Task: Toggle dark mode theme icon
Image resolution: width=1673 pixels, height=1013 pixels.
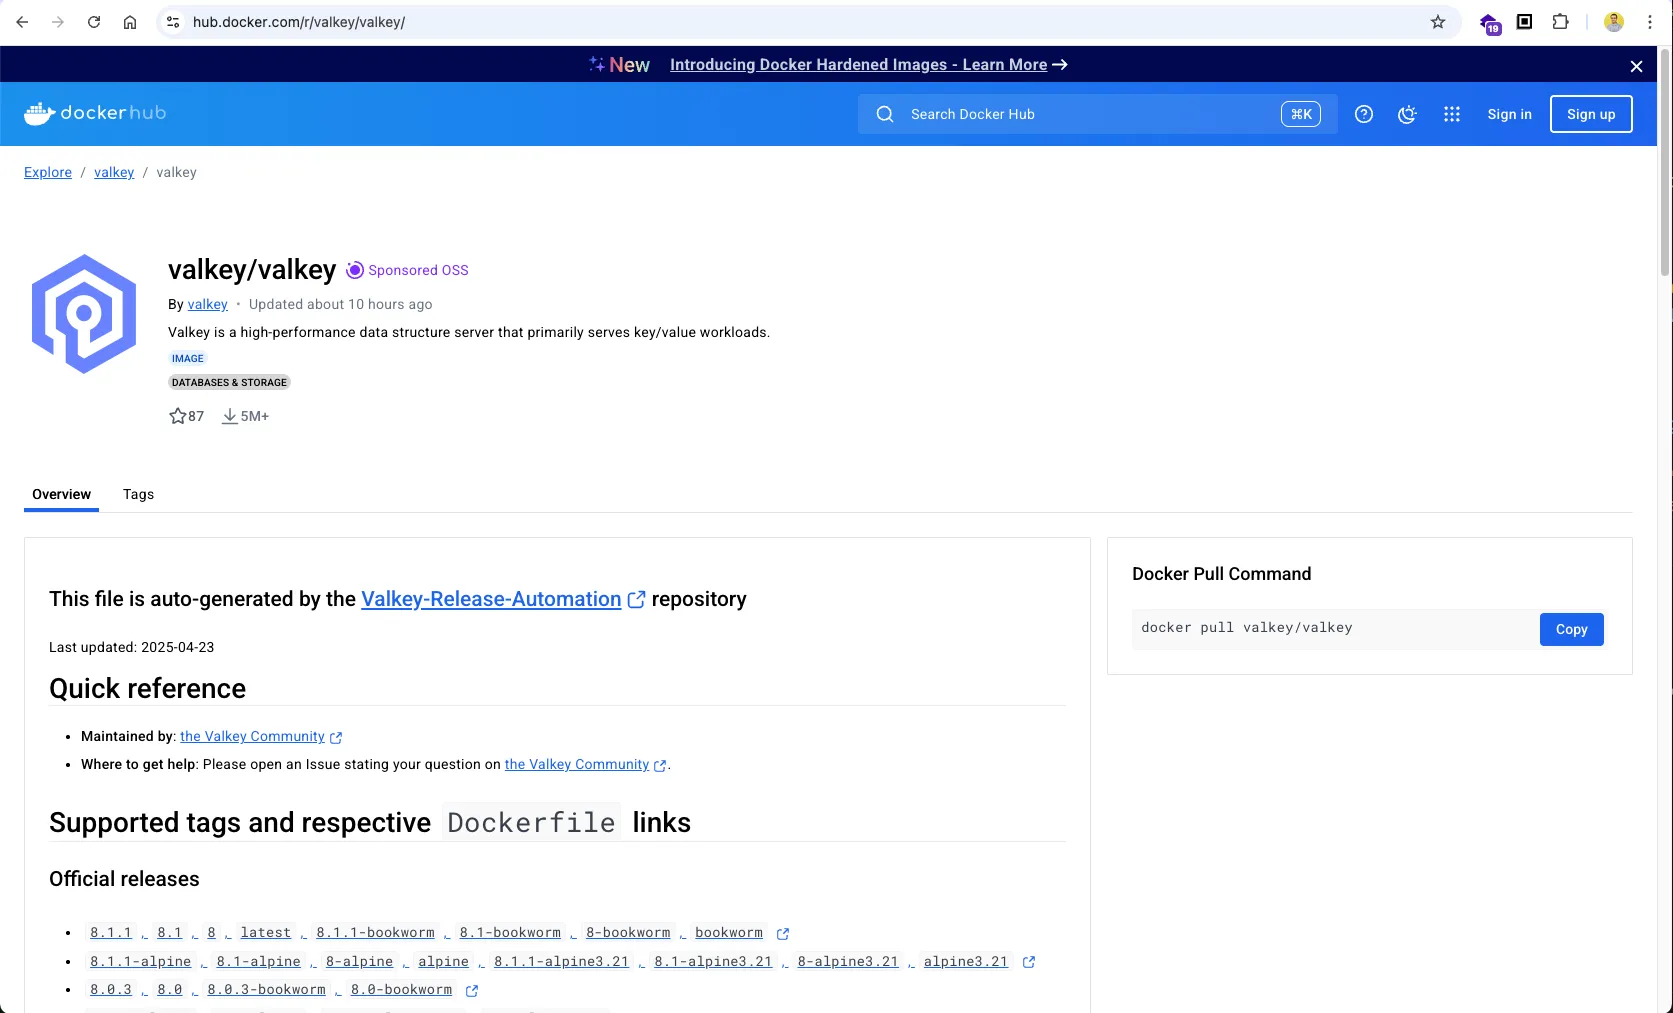Action: (1408, 114)
